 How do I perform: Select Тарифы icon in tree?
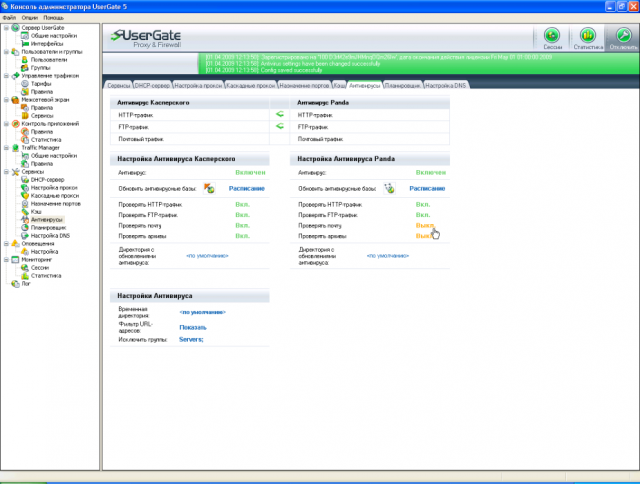pyautogui.click(x=25, y=84)
